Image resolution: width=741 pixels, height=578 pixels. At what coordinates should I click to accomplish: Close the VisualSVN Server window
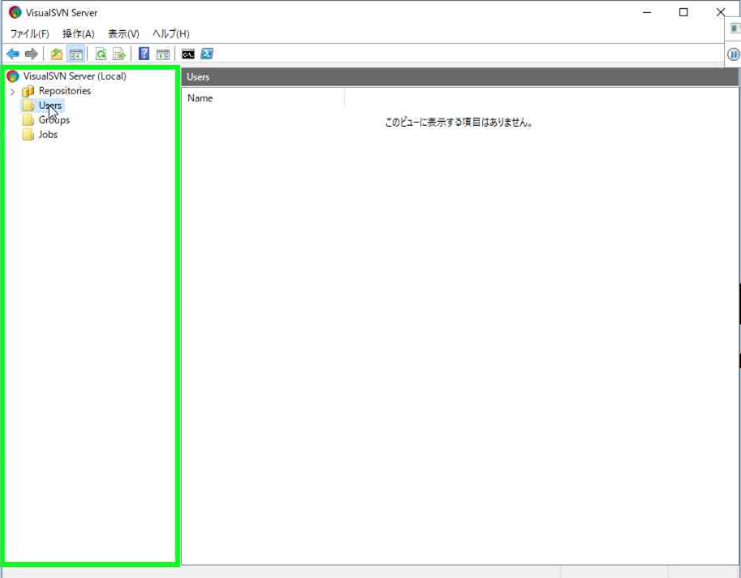[x=720, y=12]
